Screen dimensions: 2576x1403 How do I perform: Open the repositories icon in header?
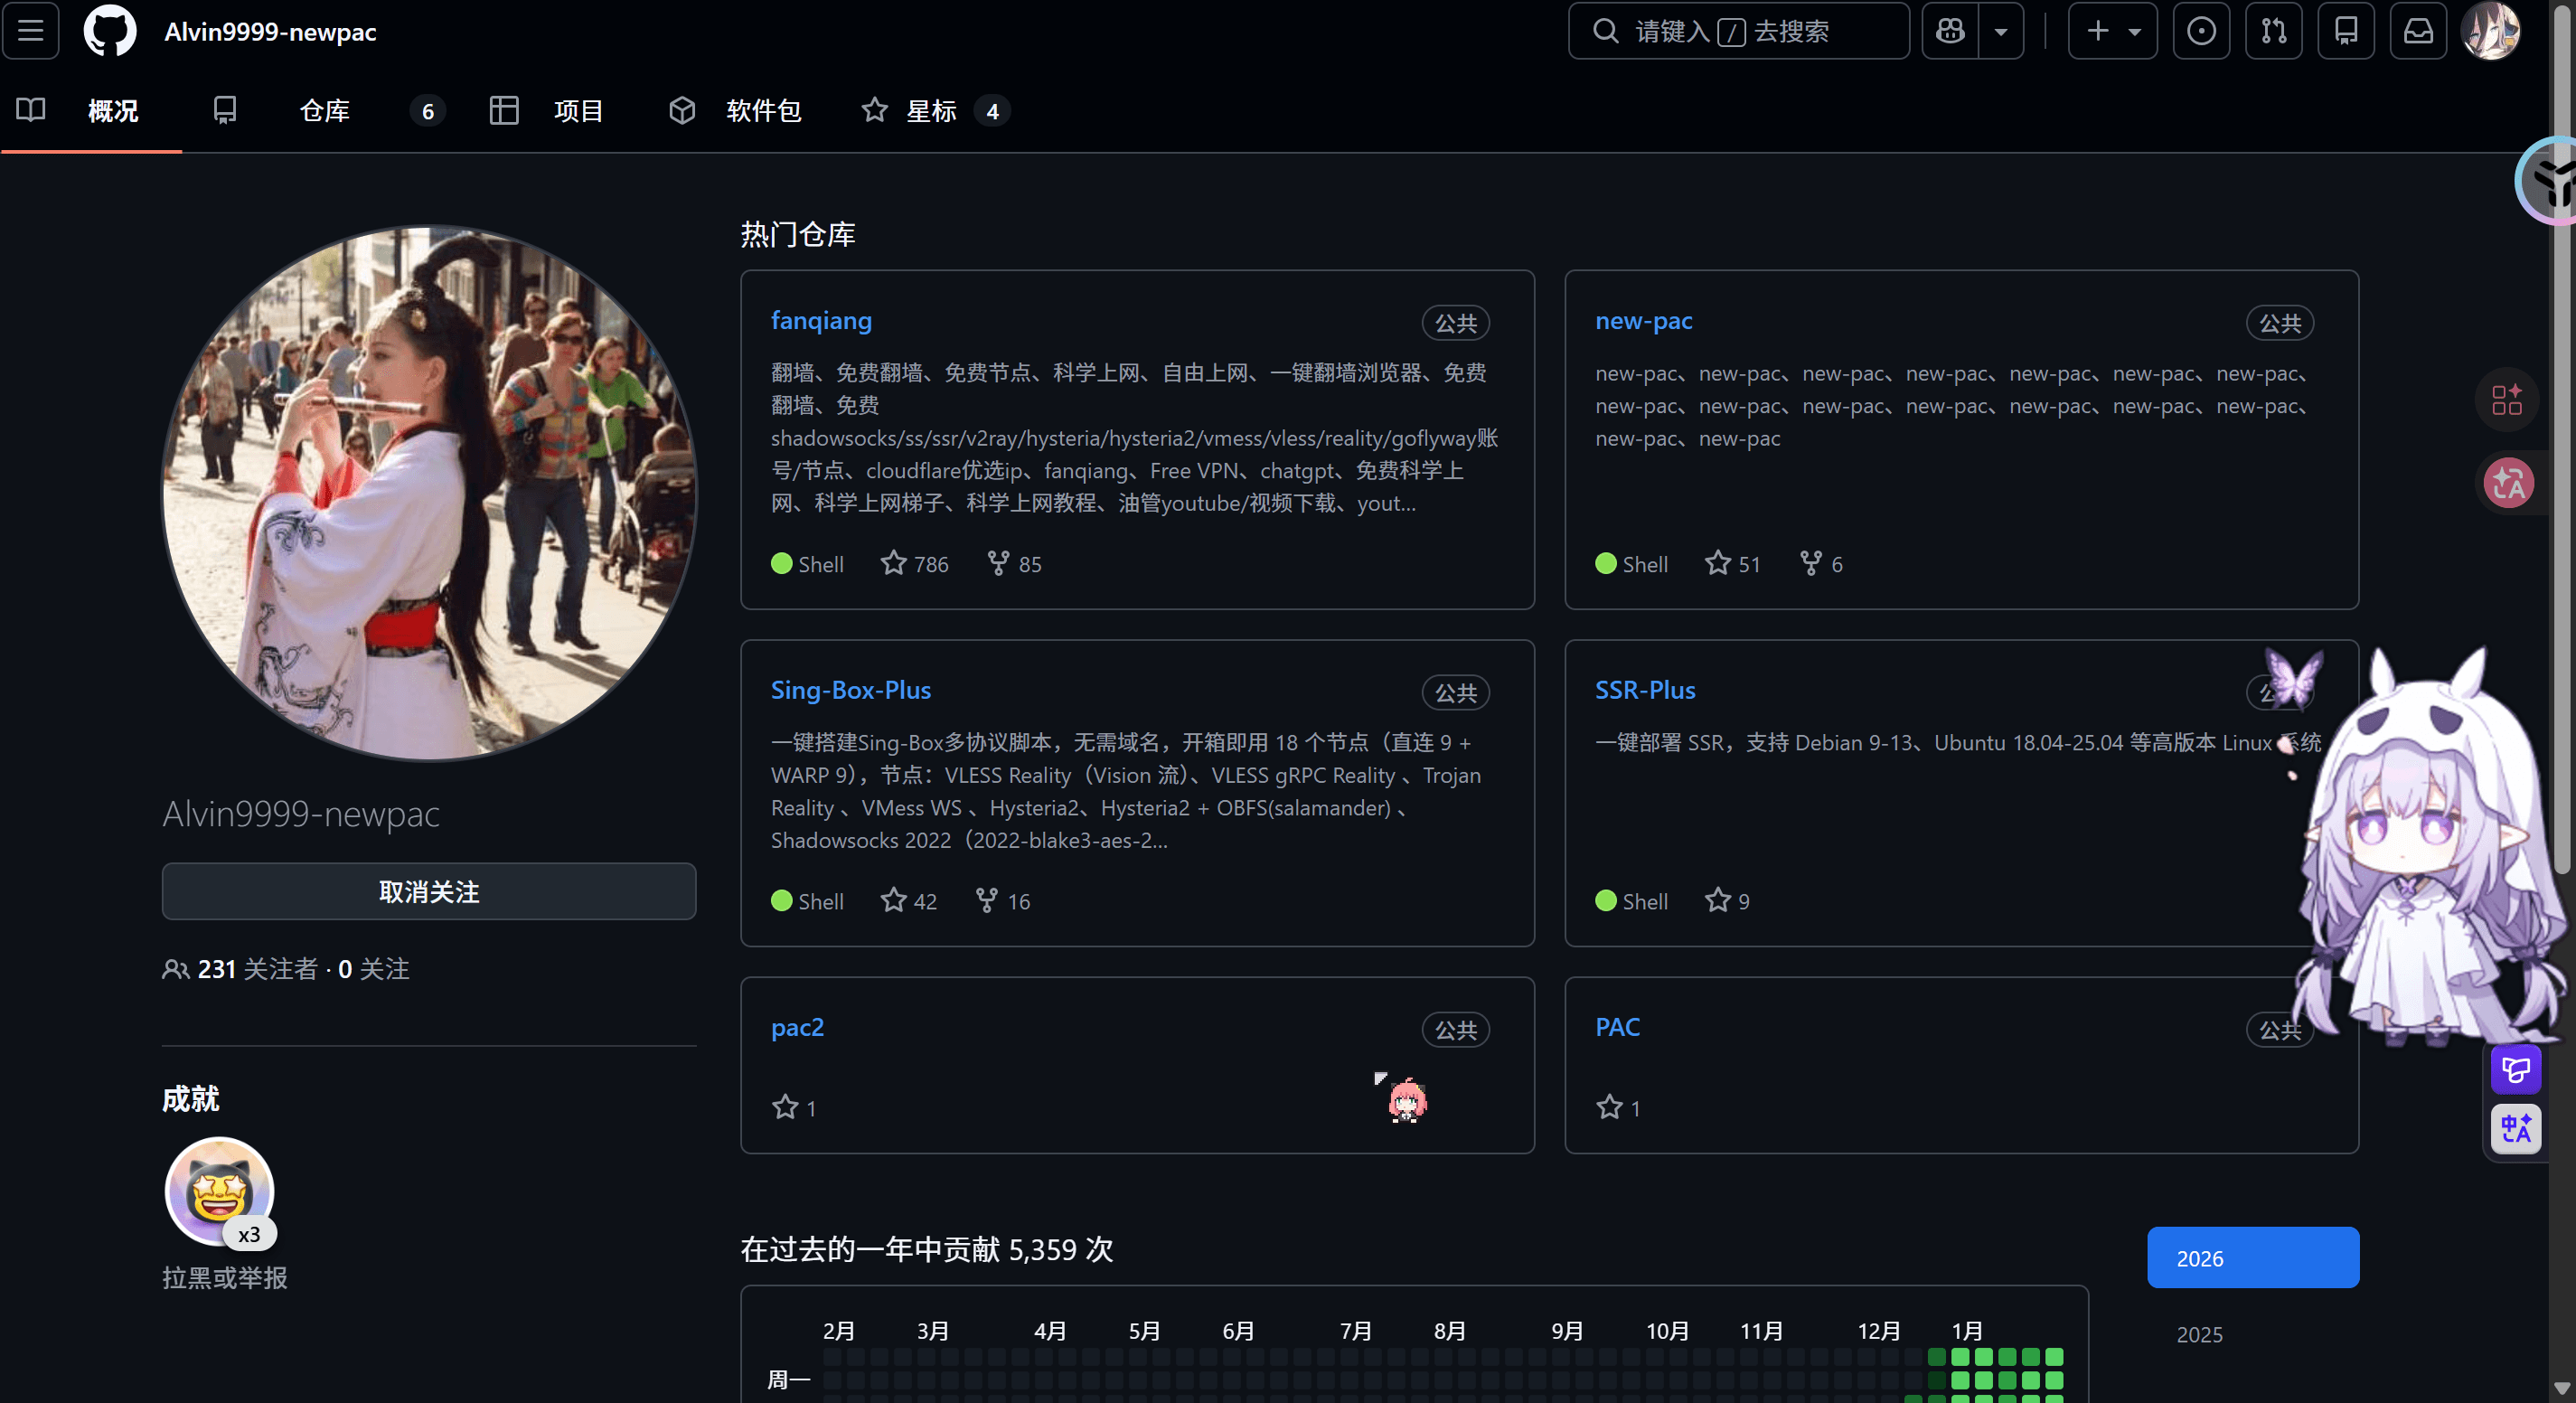coord(2346,31)
